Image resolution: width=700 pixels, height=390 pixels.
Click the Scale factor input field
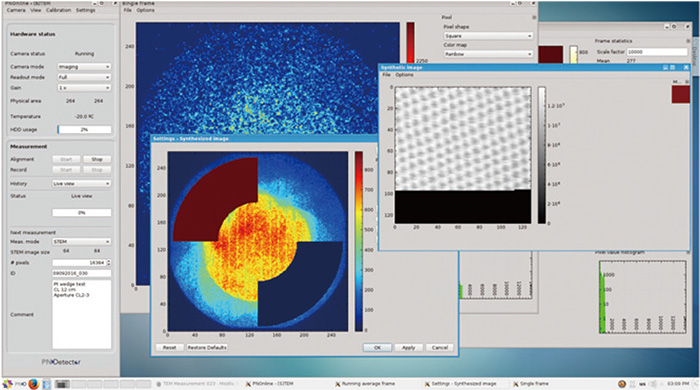[657, 52]
